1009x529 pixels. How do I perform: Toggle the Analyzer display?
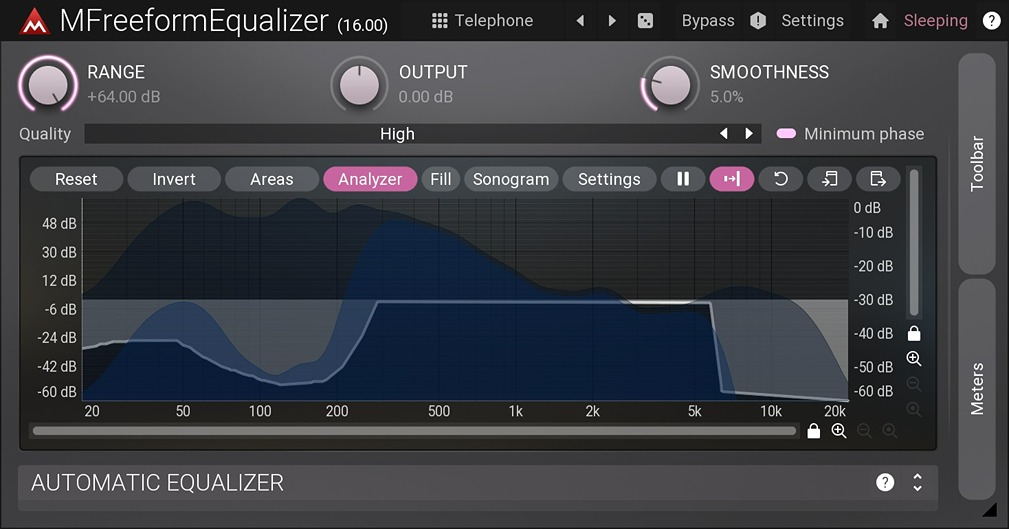370,179
